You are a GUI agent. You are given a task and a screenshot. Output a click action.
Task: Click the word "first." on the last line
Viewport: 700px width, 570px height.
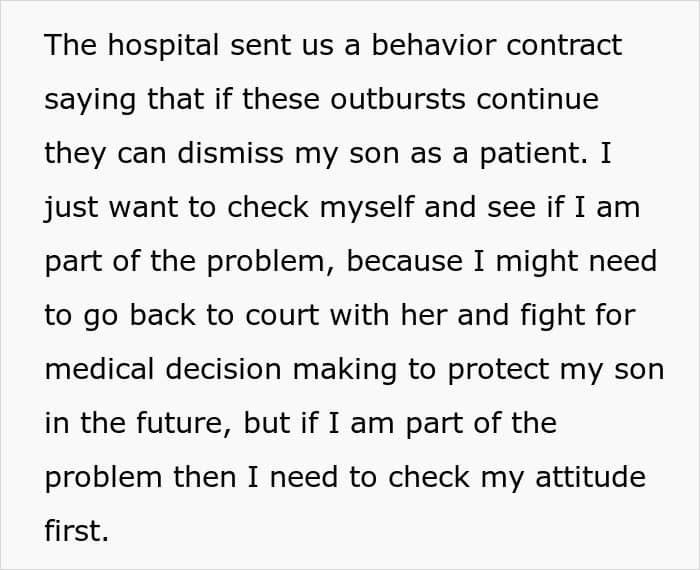tap(76, 531)
